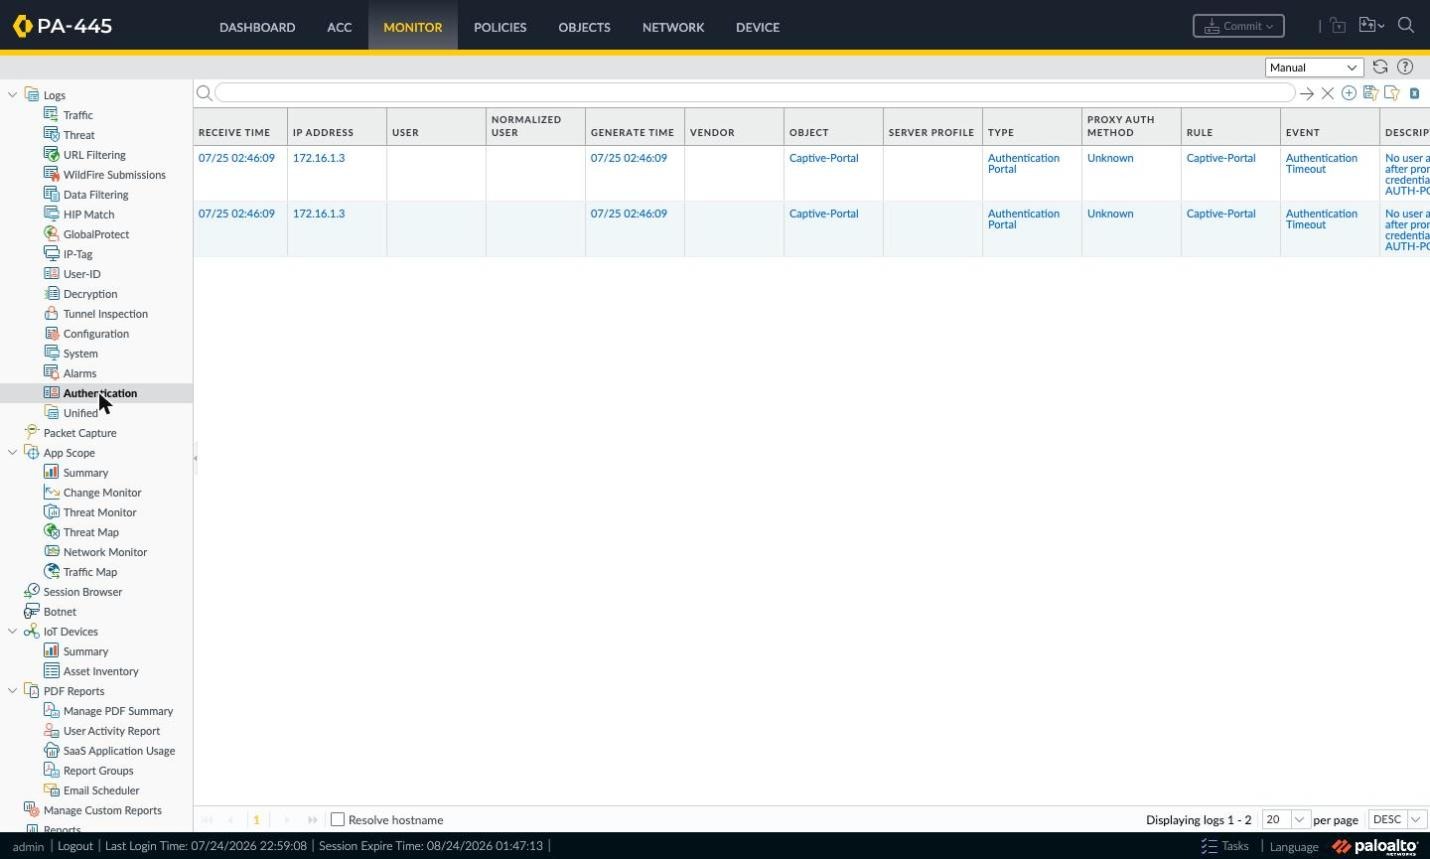Open Decryption logs
Image resolution: width=1430 pixels, height=859 pixels.
(x=90, y=294)
